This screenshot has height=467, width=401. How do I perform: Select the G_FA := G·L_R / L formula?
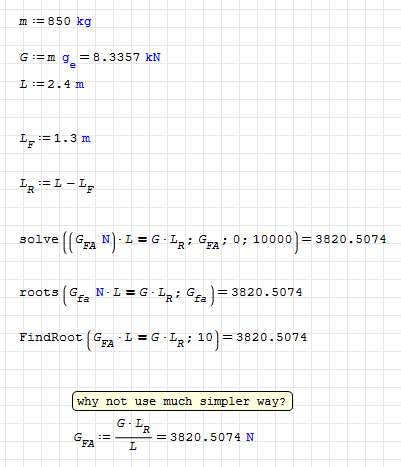tap(164, 434)
